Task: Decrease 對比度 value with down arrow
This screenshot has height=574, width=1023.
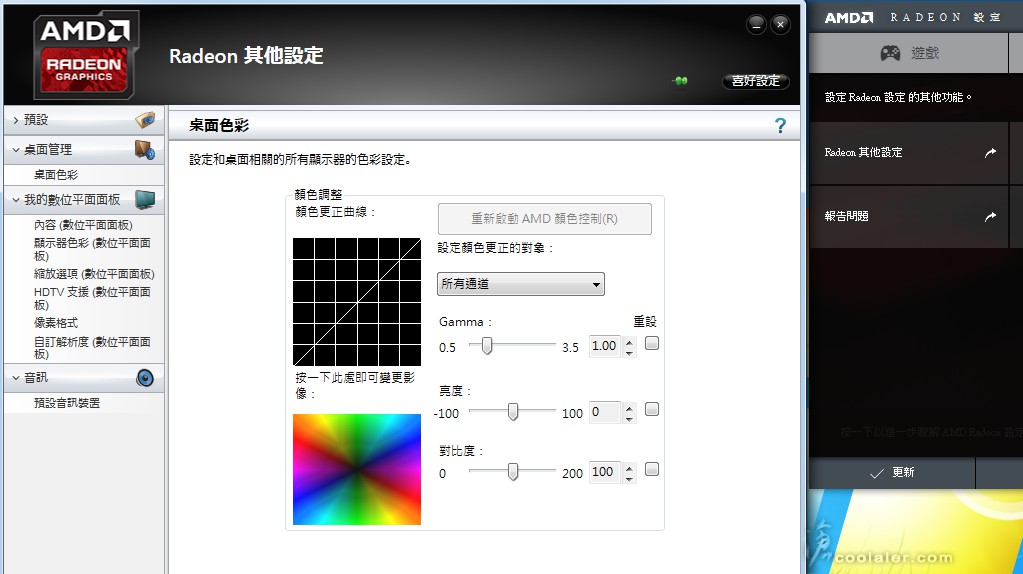Action: click(629, 479)
